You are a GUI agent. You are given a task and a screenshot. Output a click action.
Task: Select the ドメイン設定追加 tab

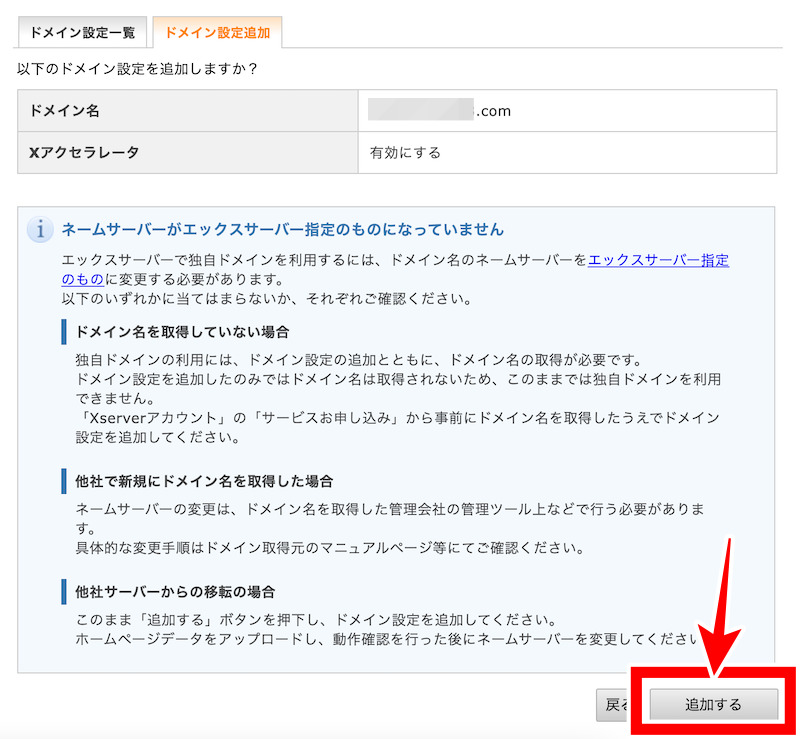(217, 32)
